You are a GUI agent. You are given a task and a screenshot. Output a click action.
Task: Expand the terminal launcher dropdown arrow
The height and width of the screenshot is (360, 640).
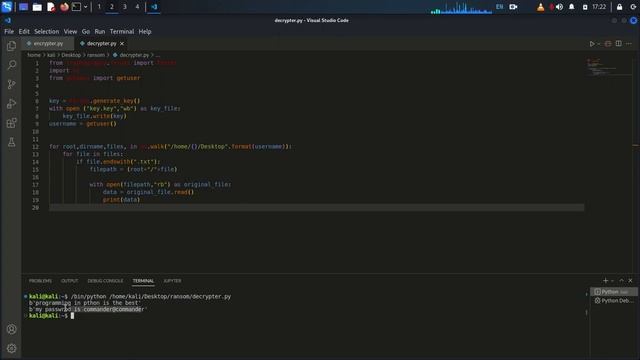point(85,7)
